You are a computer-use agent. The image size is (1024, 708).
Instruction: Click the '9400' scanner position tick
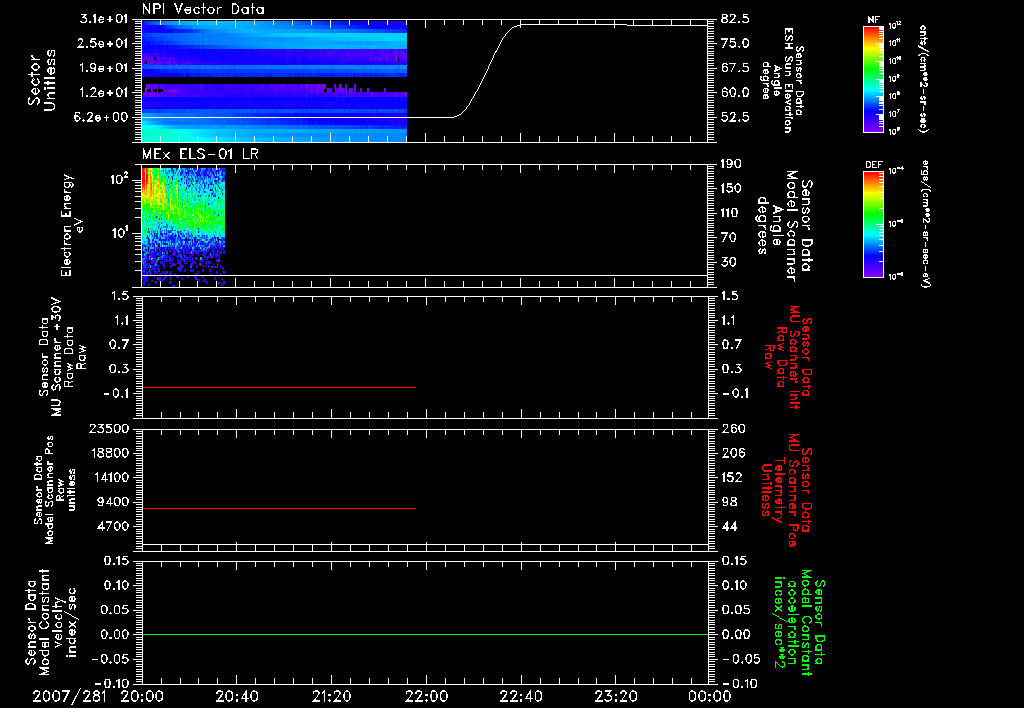coord(114,502)
